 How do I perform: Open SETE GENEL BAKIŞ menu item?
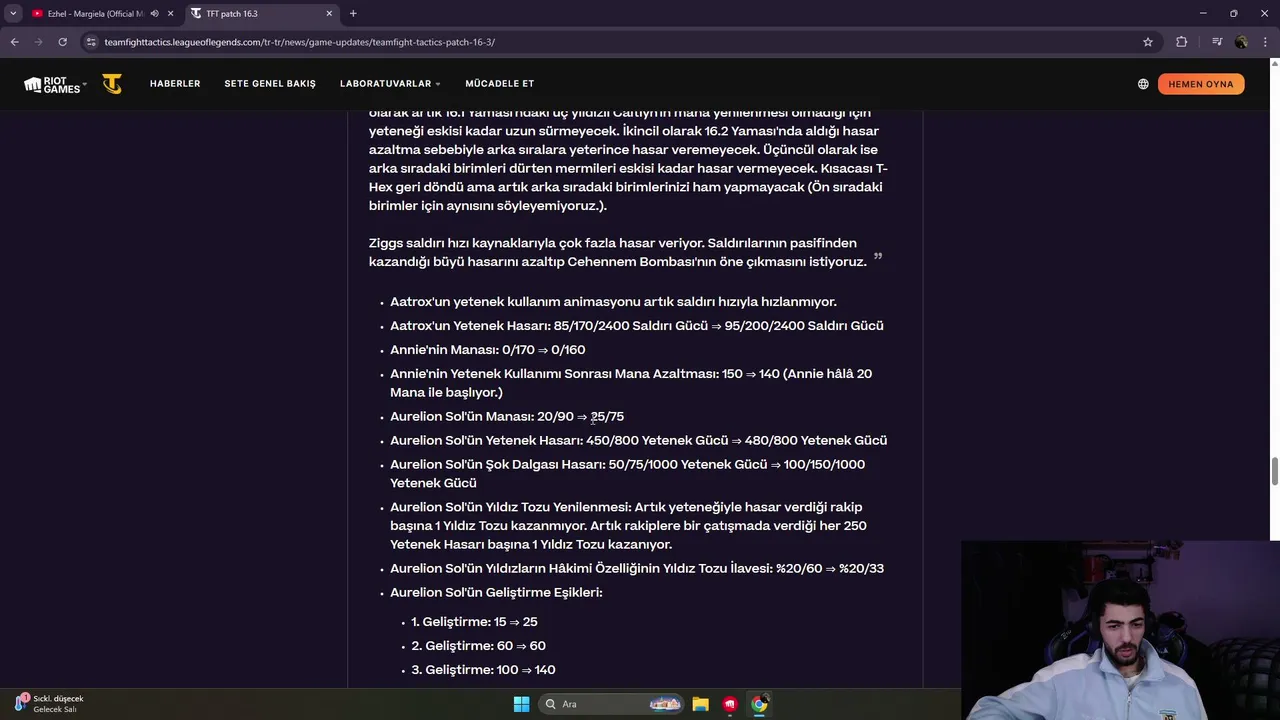[x=270, y=84]
